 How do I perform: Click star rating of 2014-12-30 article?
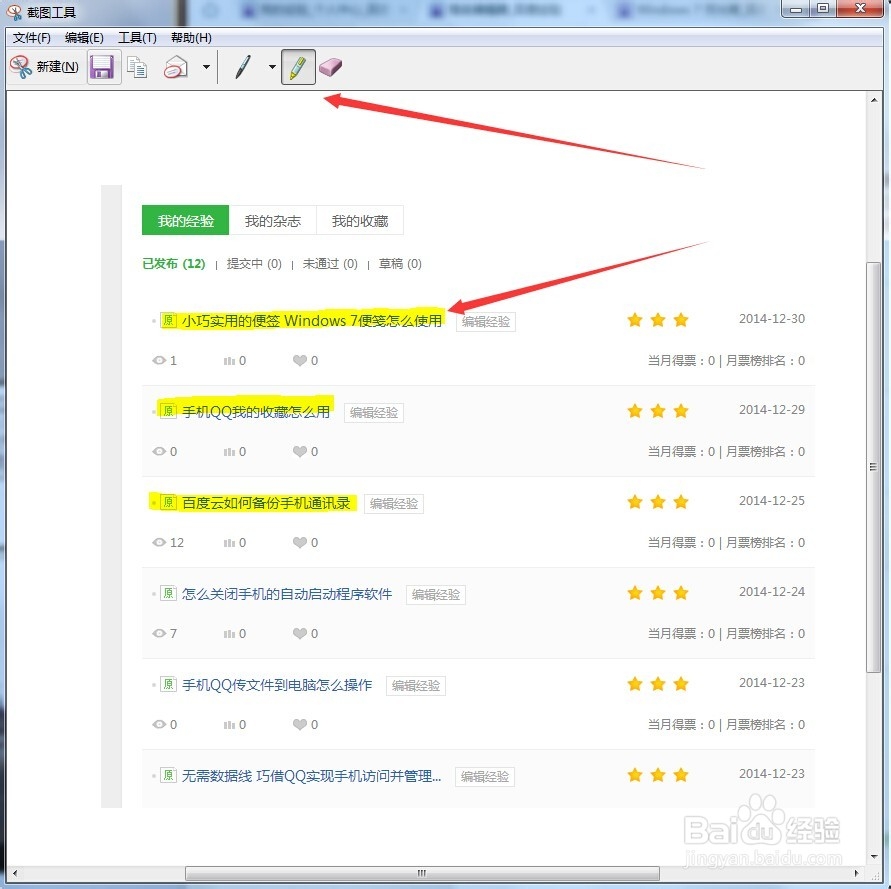tap(657, 320)
